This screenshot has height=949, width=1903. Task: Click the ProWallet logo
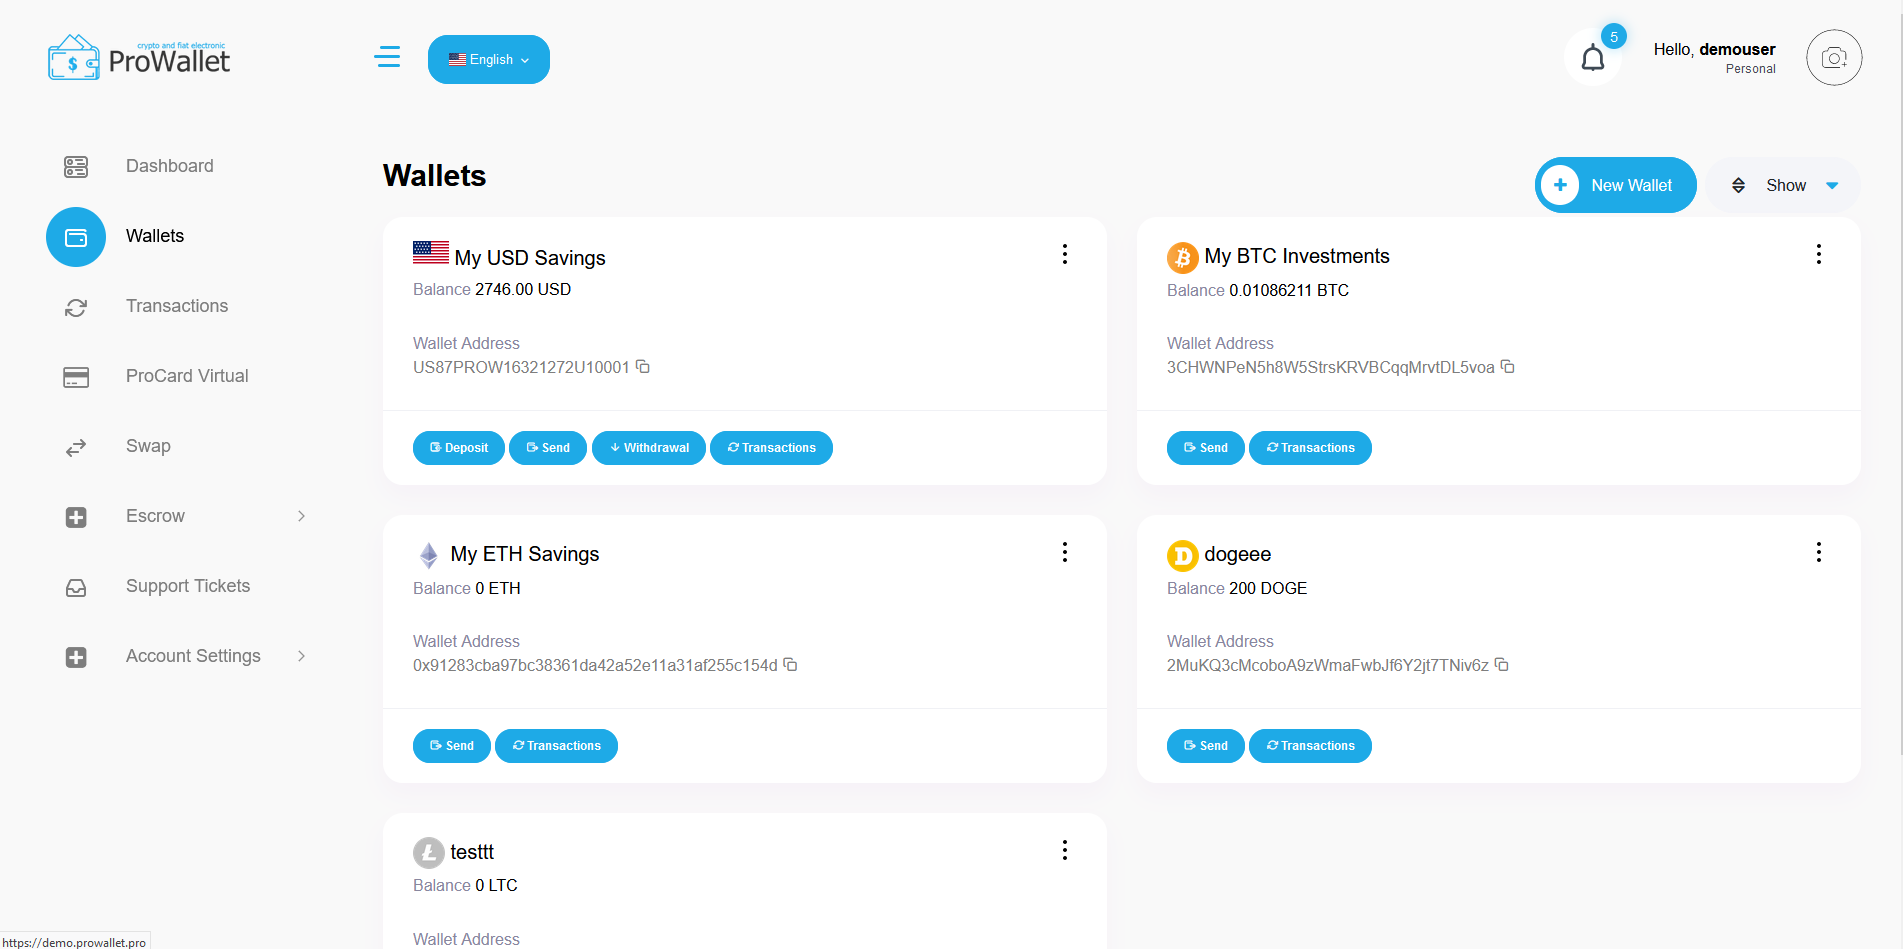click(x=138, y=57)
